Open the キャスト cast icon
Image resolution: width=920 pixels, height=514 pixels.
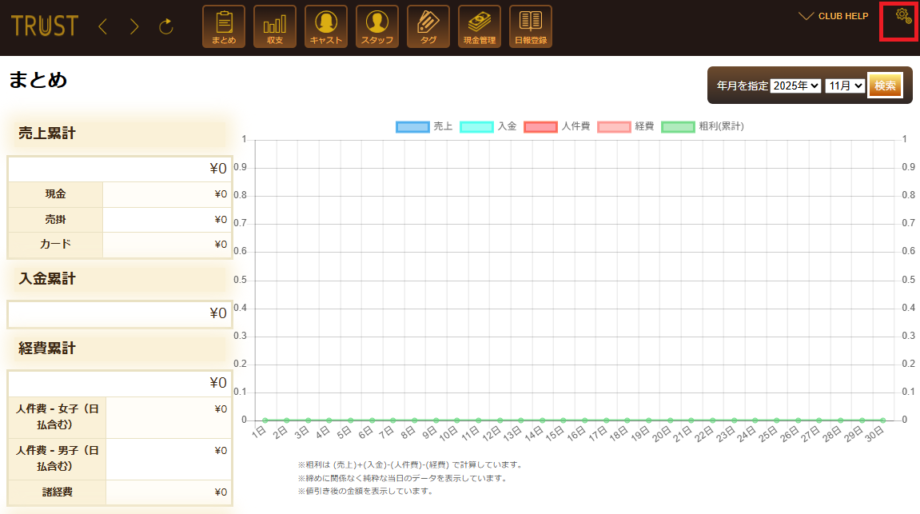coord(325,26)
